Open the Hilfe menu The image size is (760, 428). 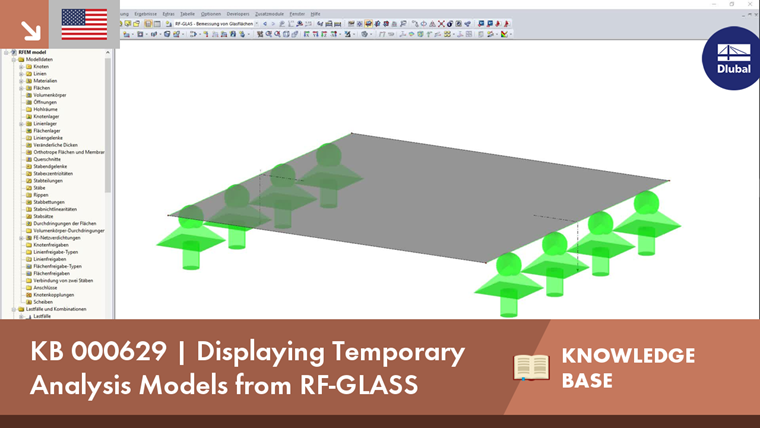click(x=316, y=14)
